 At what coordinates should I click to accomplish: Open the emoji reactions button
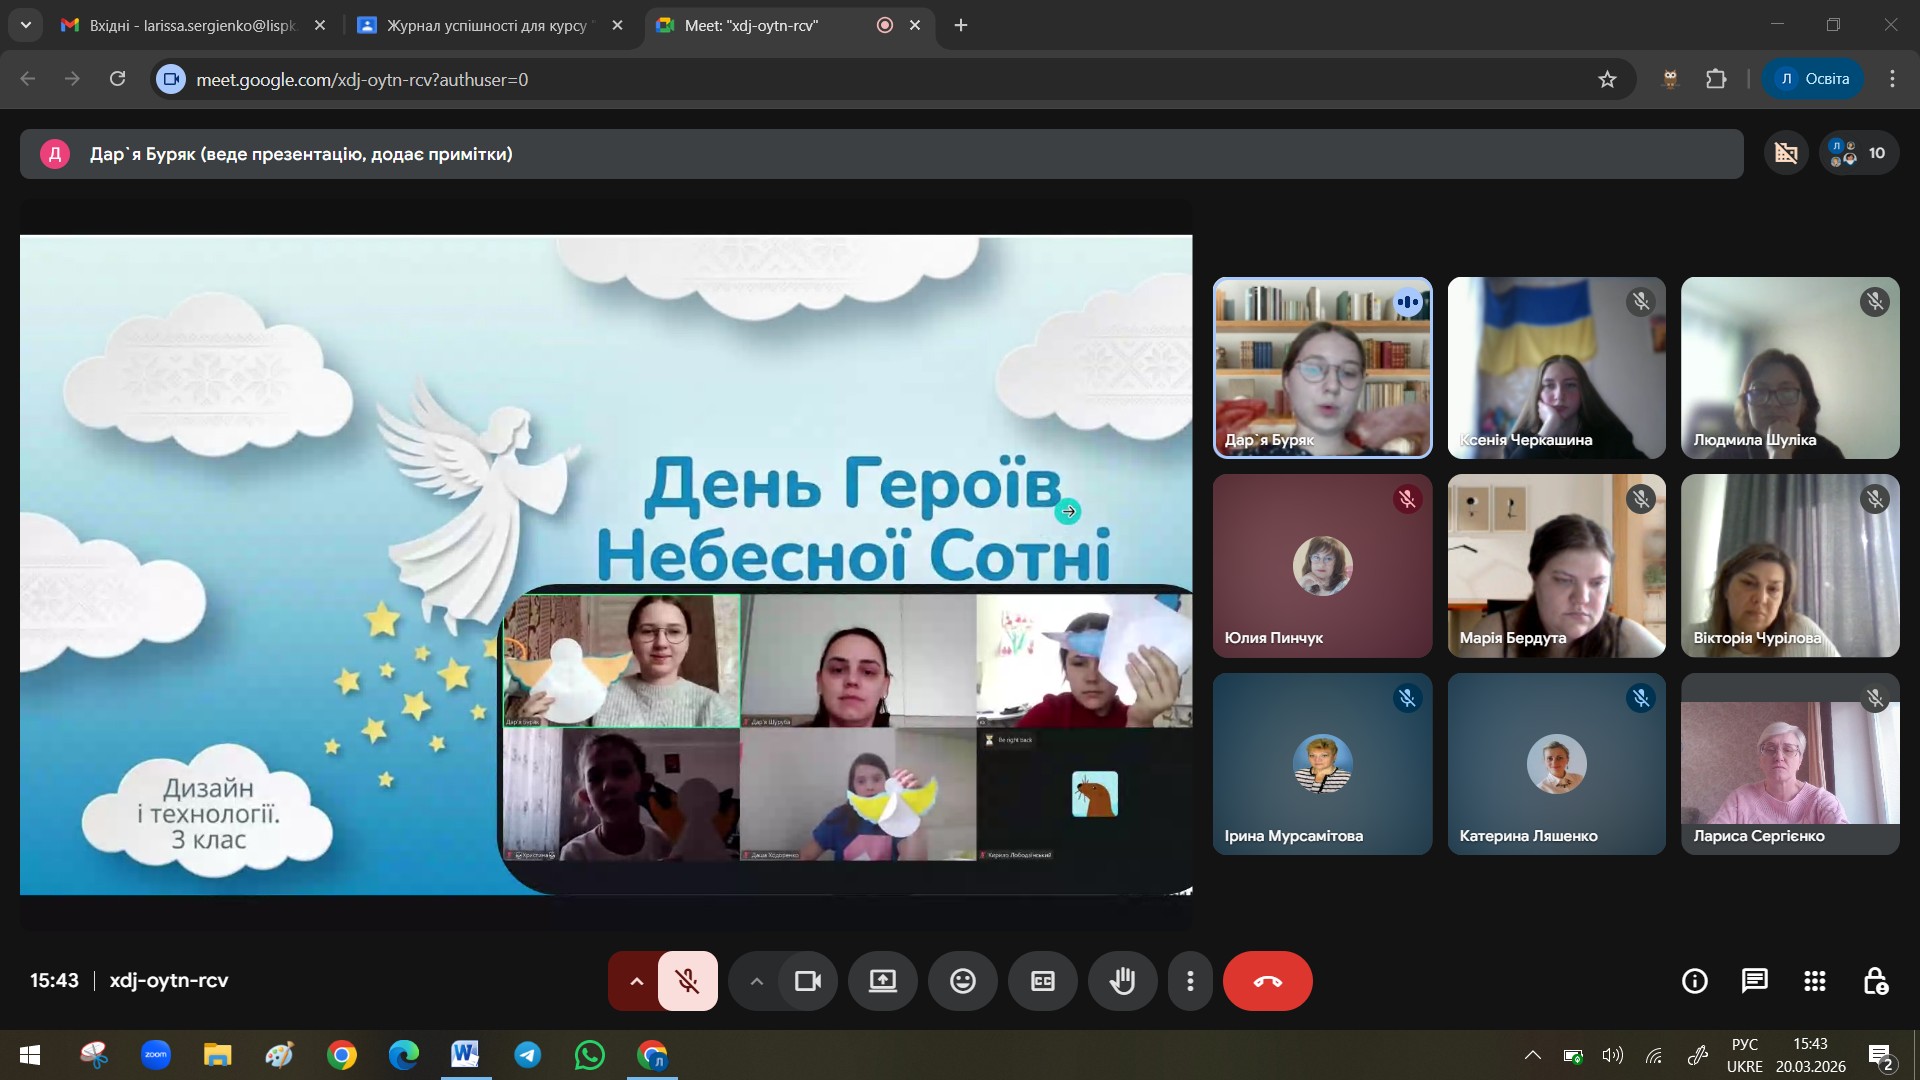962,981
